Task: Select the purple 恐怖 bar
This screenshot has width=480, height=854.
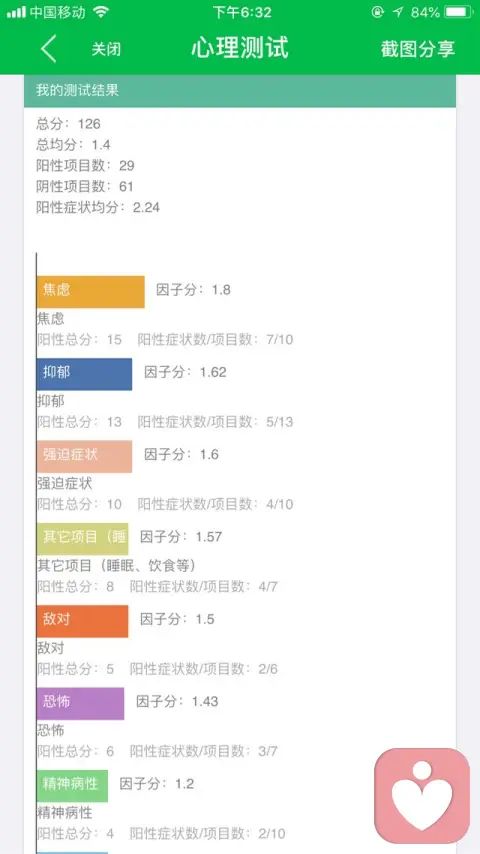Action: tap(81, 703)
